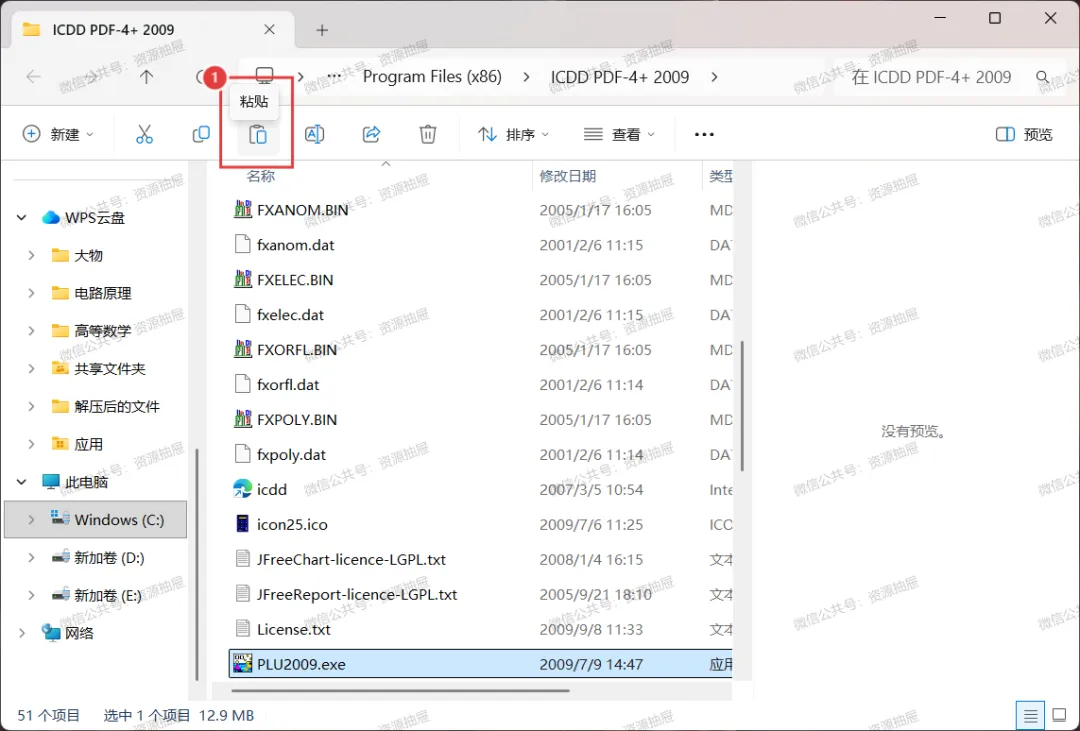The width and height of the screenshot is (1080, 731).
Task: Select License.txt file
Action: [x=282, y=629]
